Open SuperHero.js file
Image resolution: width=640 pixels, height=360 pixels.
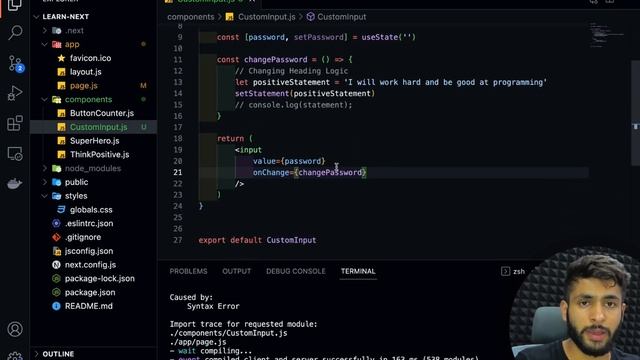click(x=94, y=141)
